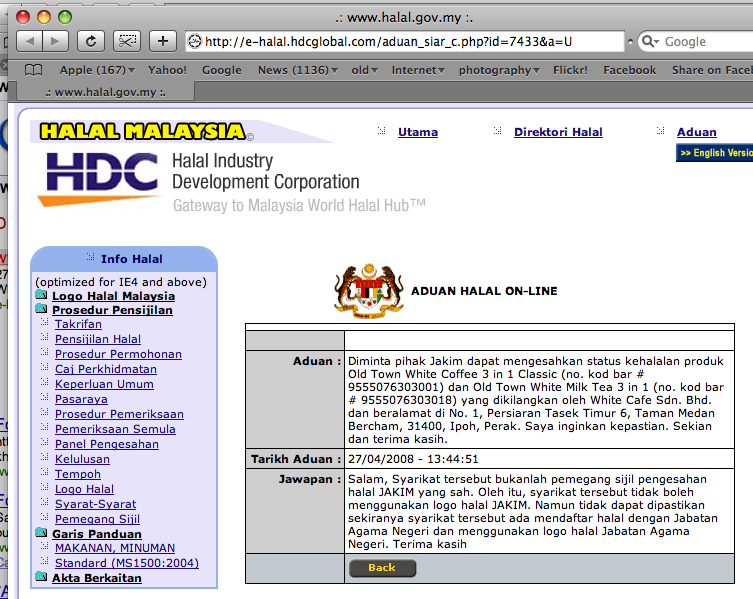This screenshot has height=599, width=753.
Task: Reload the page with the refresh icon
Action: click(x=91, y=41)
